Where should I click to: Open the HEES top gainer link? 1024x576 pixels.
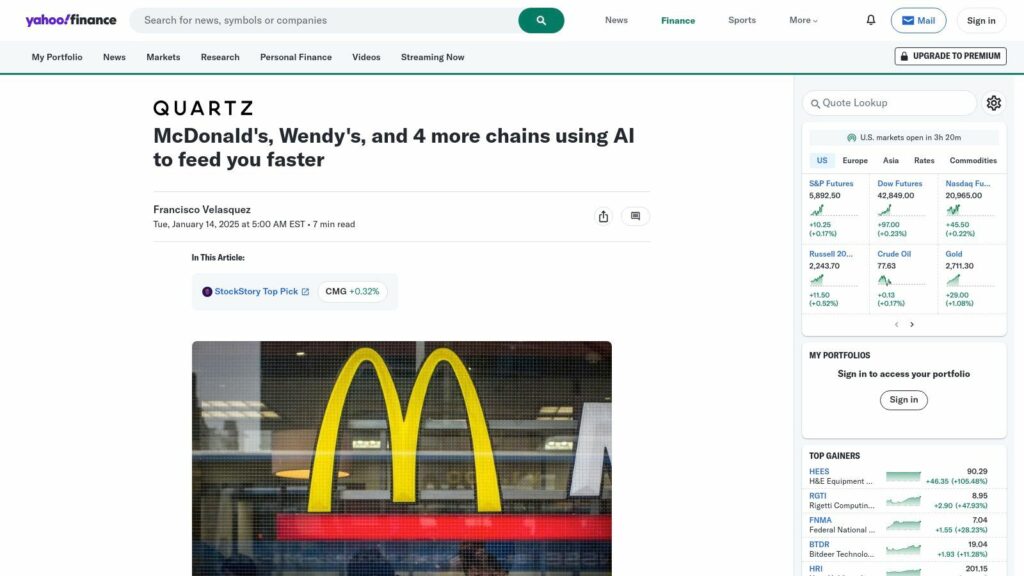click(x=819, y=472)
